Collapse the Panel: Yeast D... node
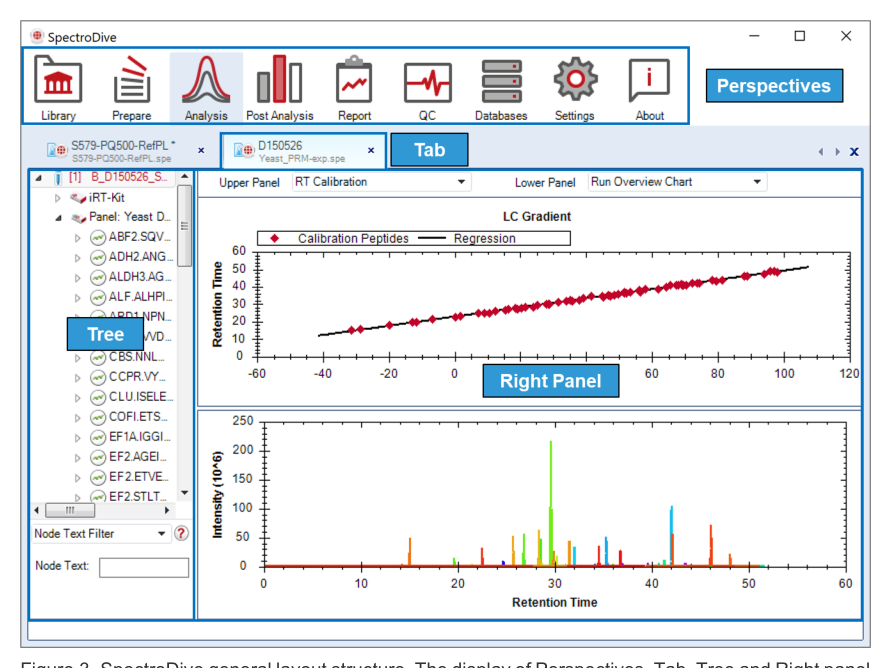This screenshot has height=668, width=891. 58,218
